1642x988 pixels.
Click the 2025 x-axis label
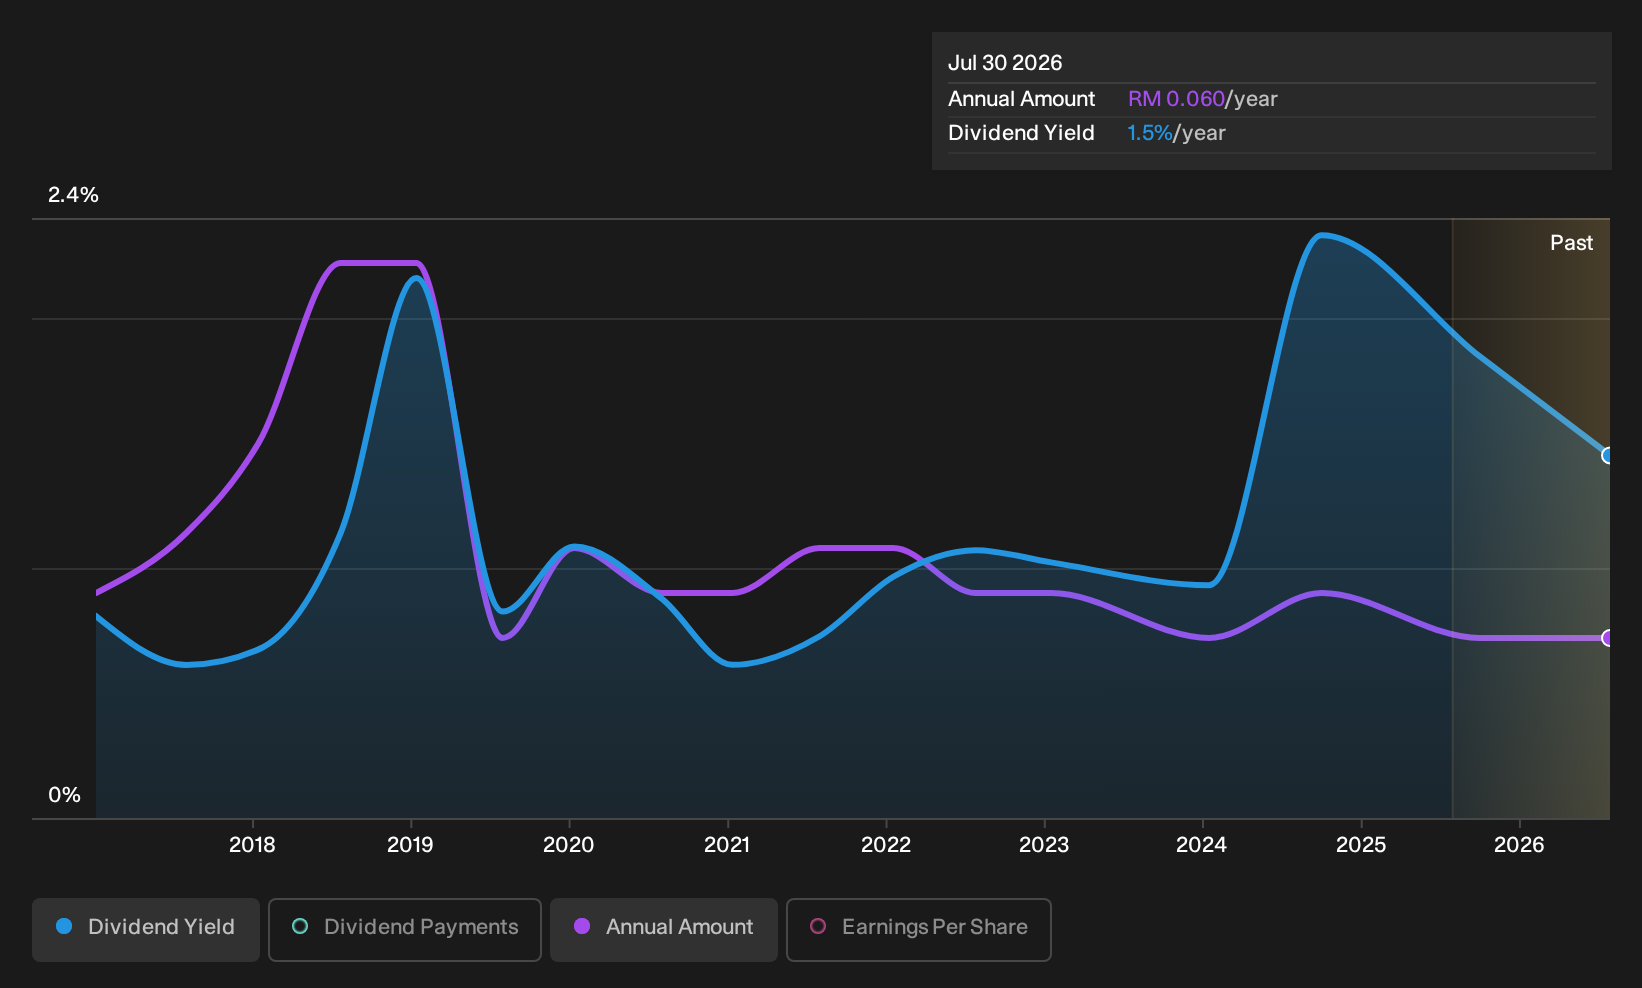point(1361,845)
